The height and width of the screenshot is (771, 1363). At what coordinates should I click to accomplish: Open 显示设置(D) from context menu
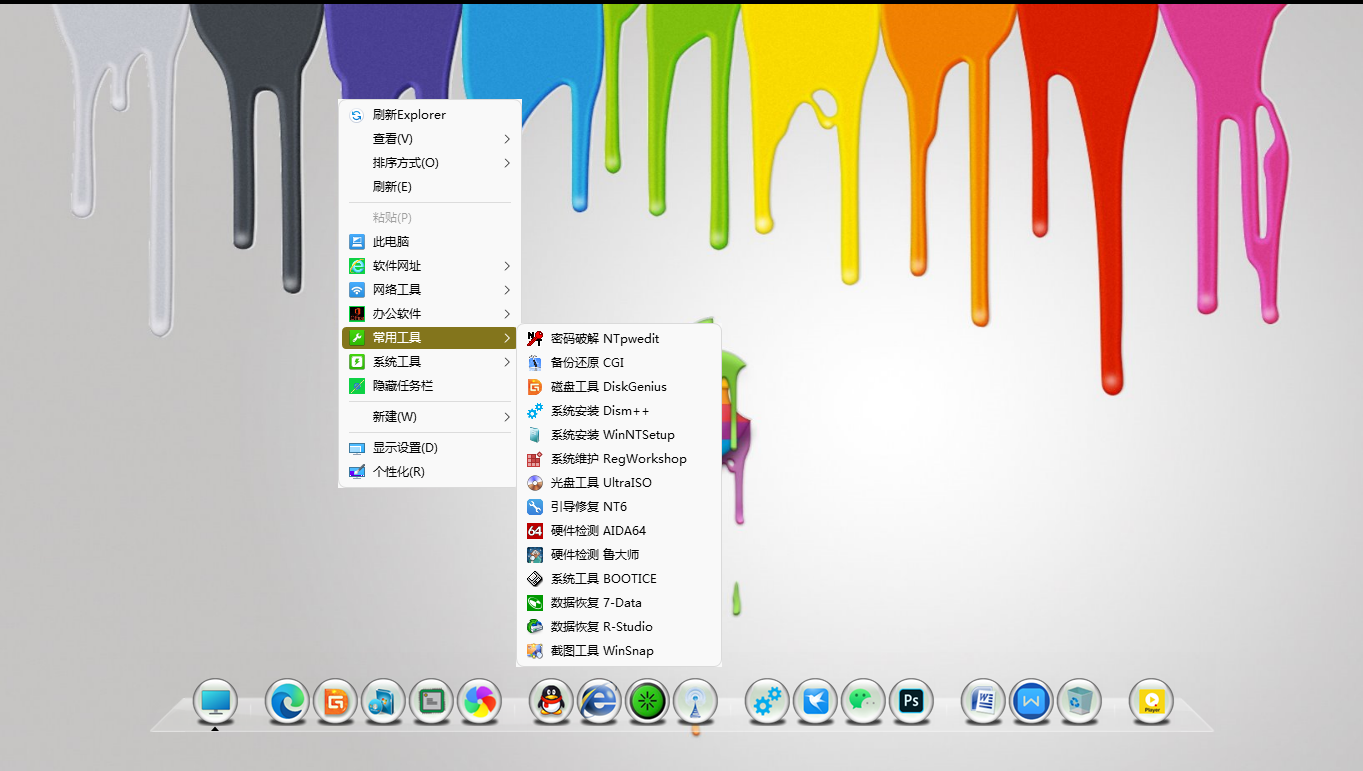point(429,448)
